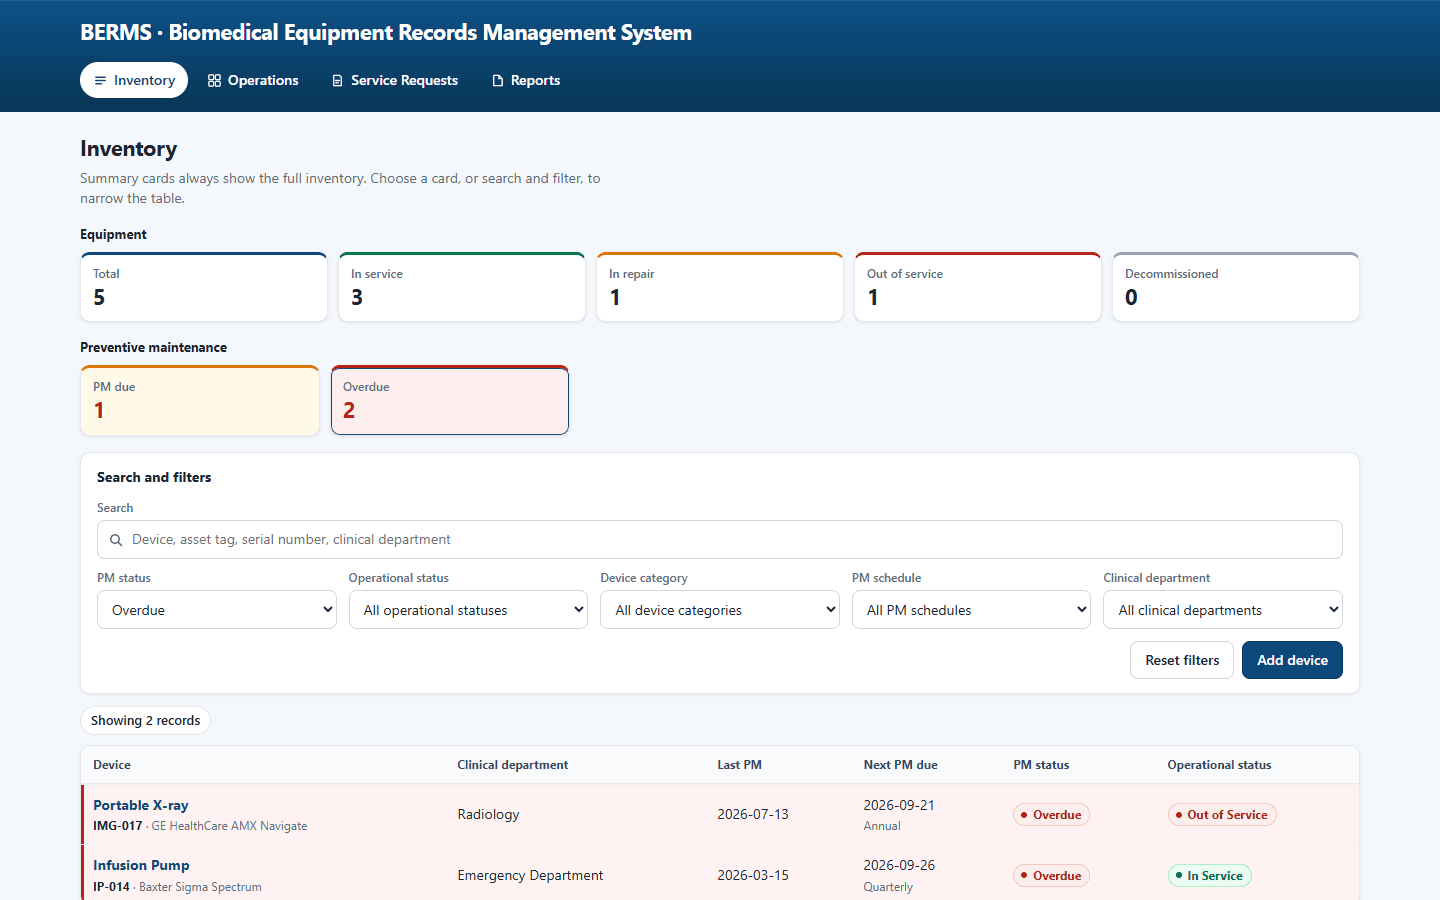This screenshot has width=1440, height=900.
Task: Click the Out of Service status badge
Action: pyautogui.click(x=1222, y=815)
